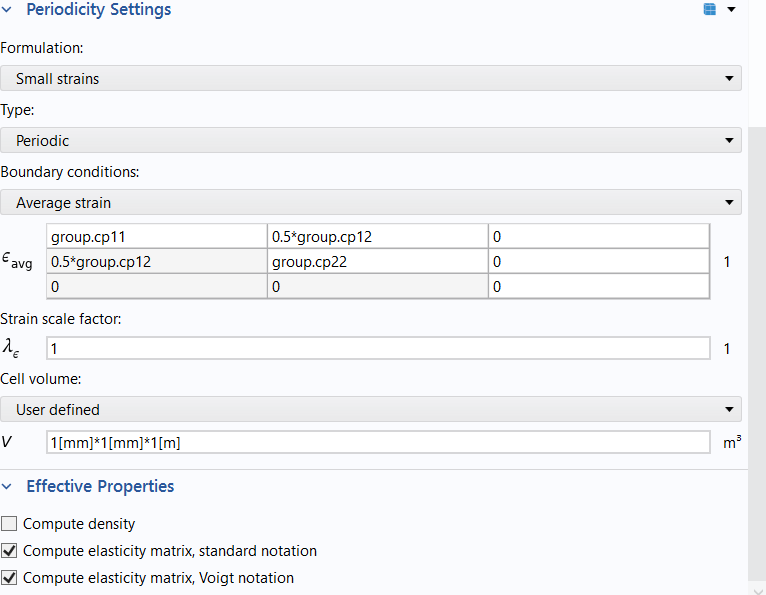The height and width of the screenshot is (595, 766).
Task: Select the group.cp22 strain matrix cell
Action: (377, 261)
